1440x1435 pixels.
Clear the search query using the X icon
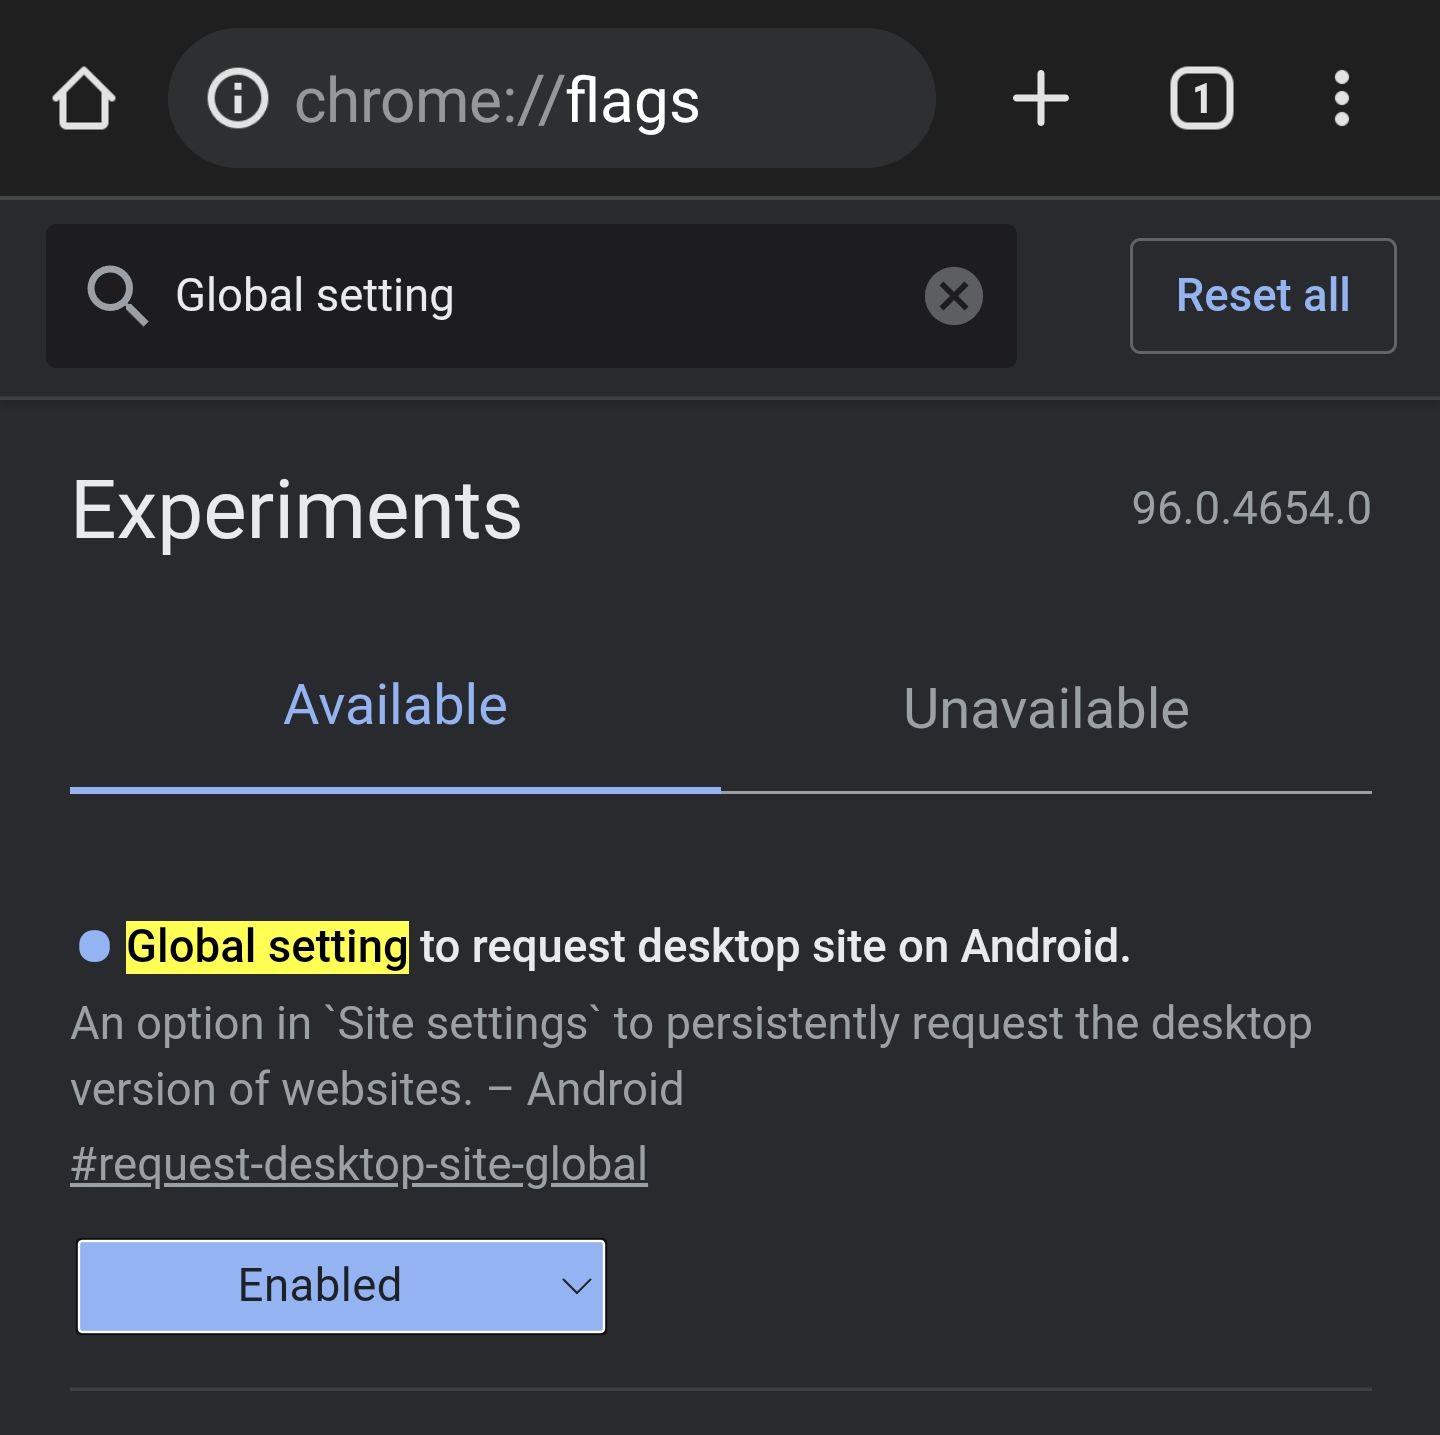coord(953,296)
